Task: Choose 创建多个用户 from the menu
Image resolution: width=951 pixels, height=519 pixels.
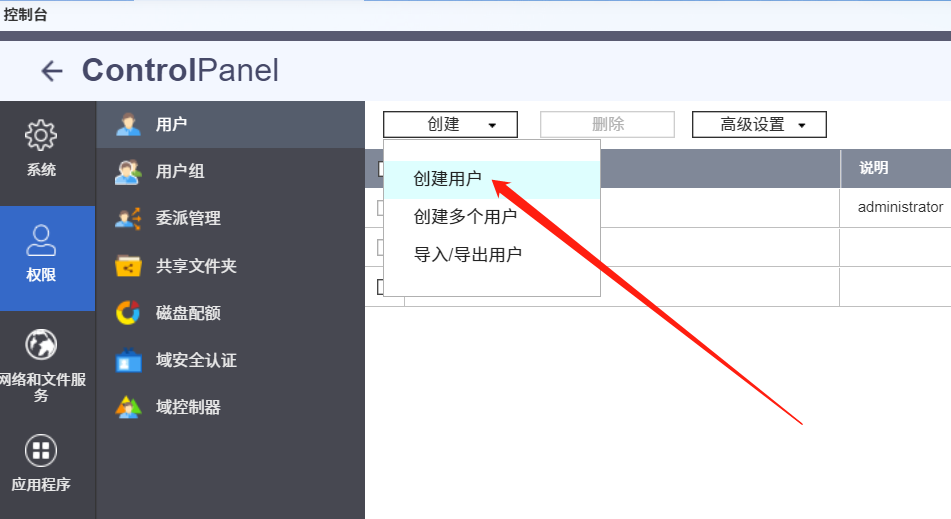Action: click(465, 217)
